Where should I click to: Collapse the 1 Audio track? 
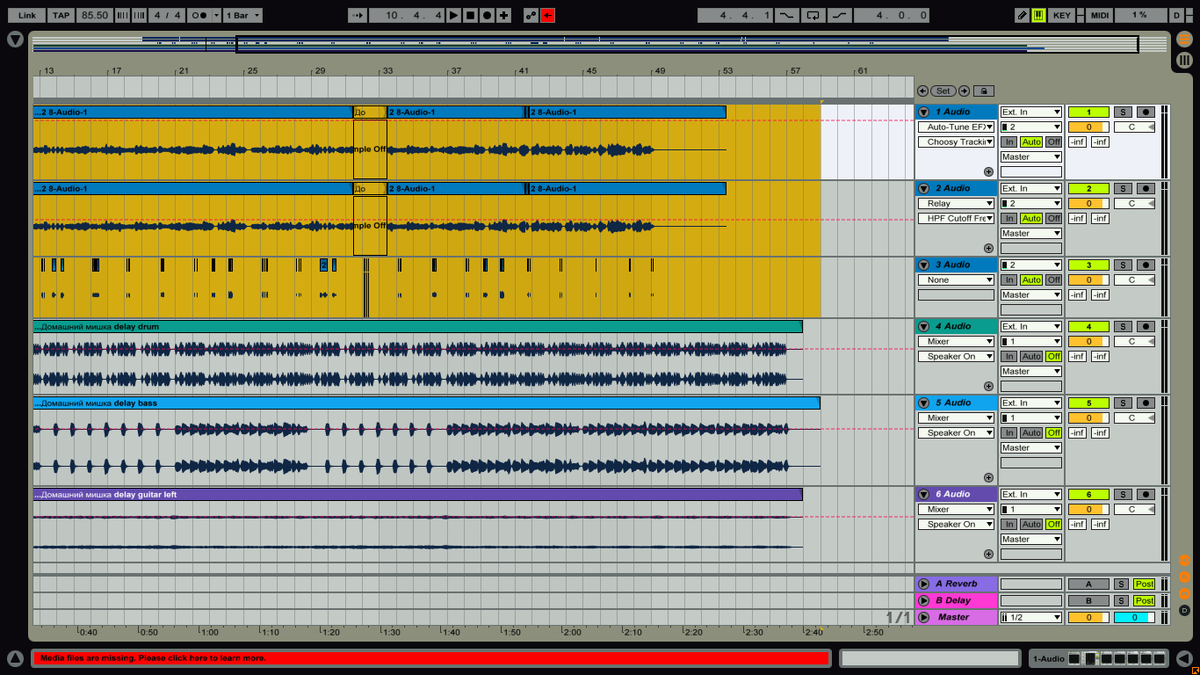924,112
